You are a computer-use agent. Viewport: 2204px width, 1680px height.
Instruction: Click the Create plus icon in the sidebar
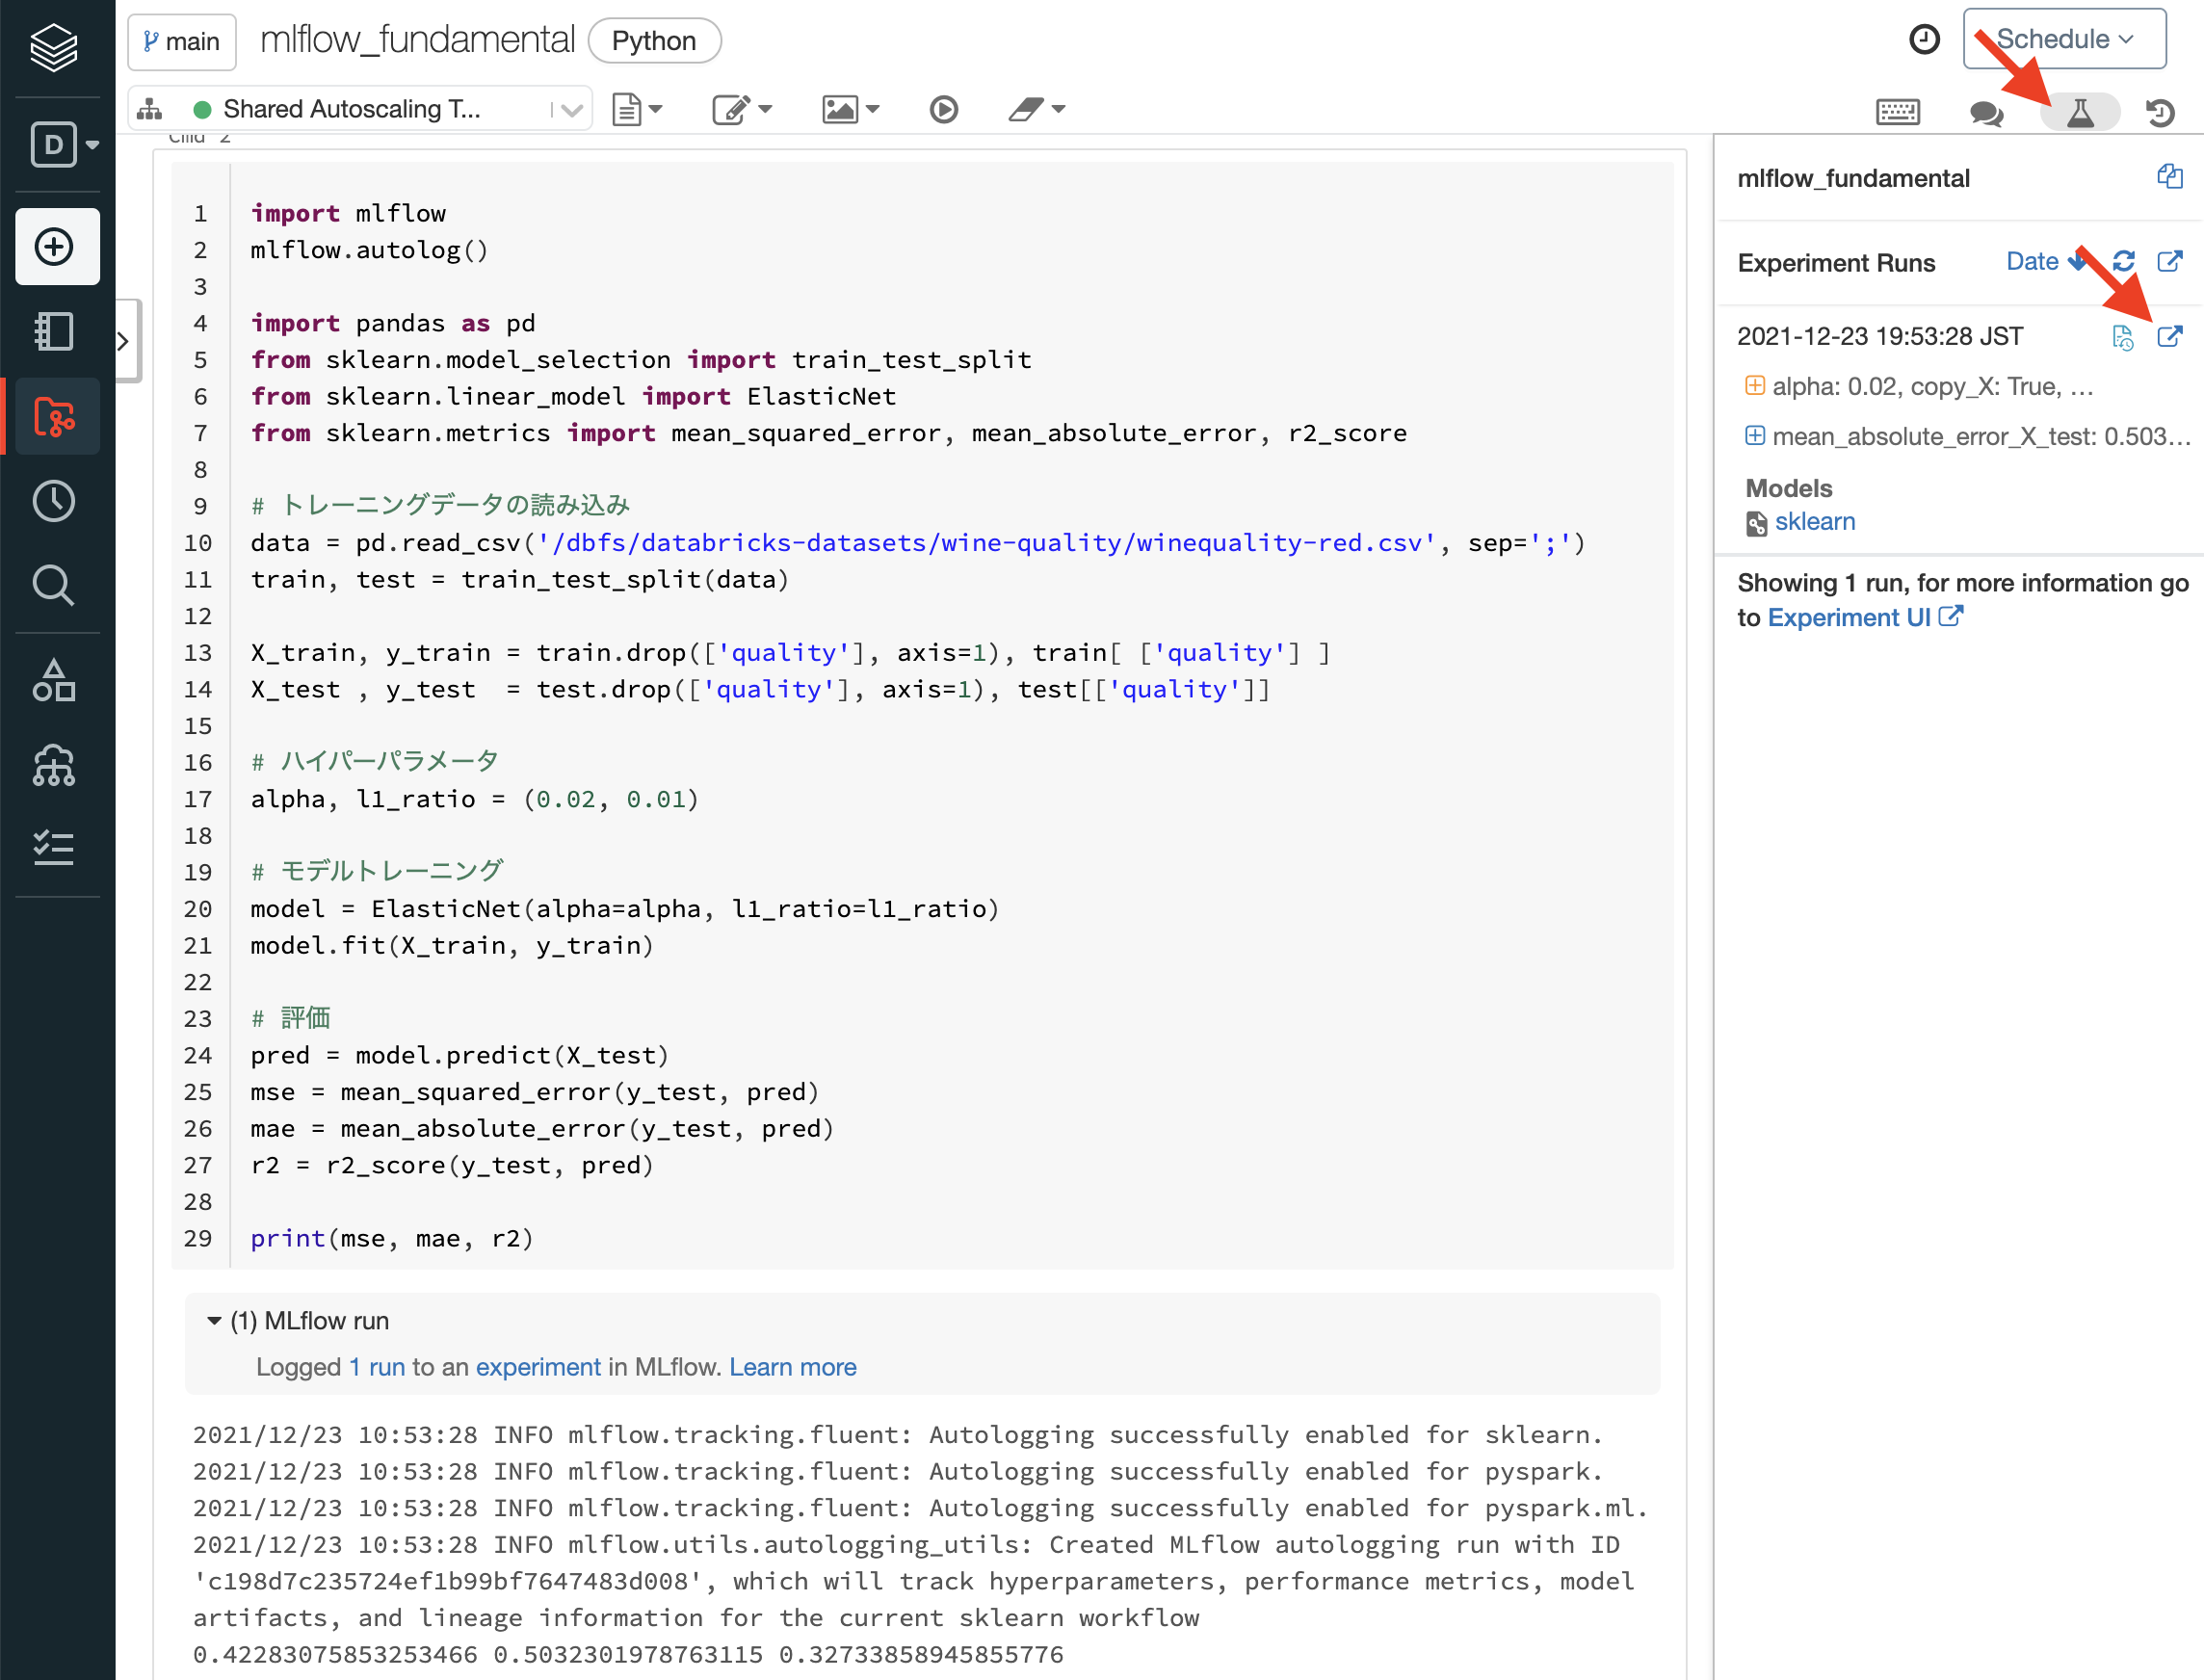coord(56,246)
